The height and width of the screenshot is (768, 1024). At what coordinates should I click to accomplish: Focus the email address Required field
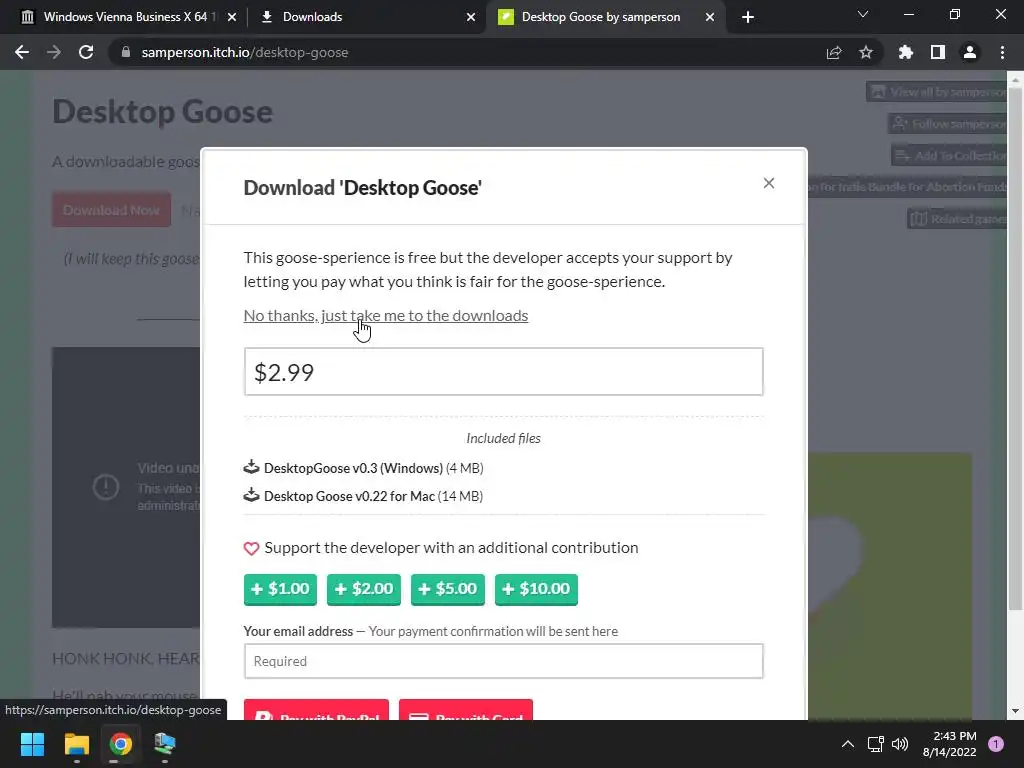504,661
